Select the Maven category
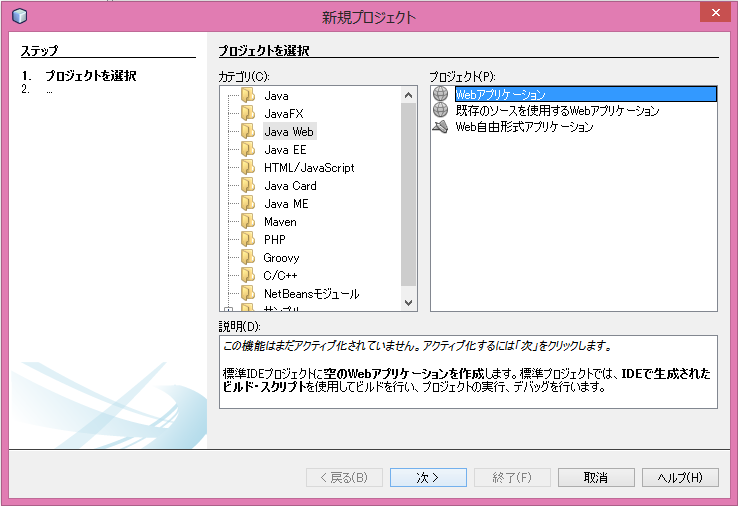The image size is (738, 506). pyautogui.click(x=280, y=221)
